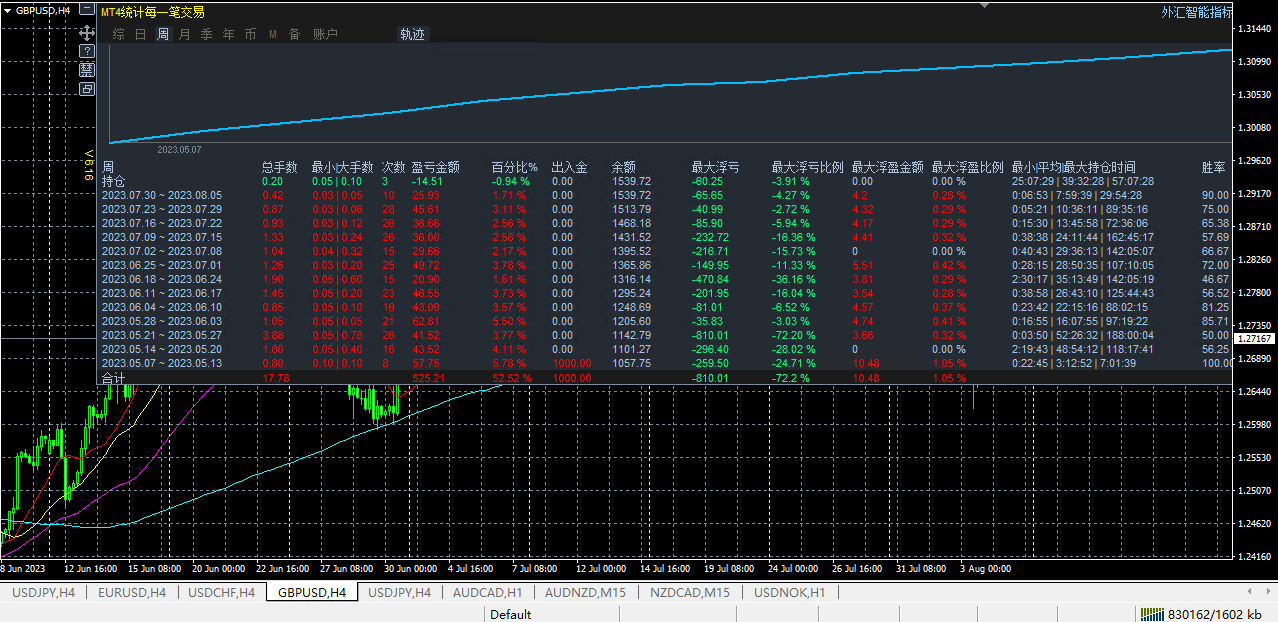Switch to the EURUSD,H4 chart tab
The height and width of the screenshot is (622, 1278).
click(132, 592)
